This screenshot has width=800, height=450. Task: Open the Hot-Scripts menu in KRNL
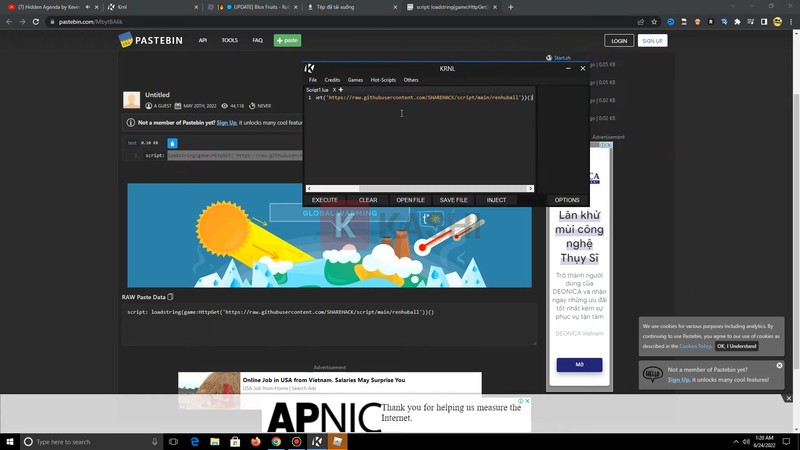tap(383, 80)
